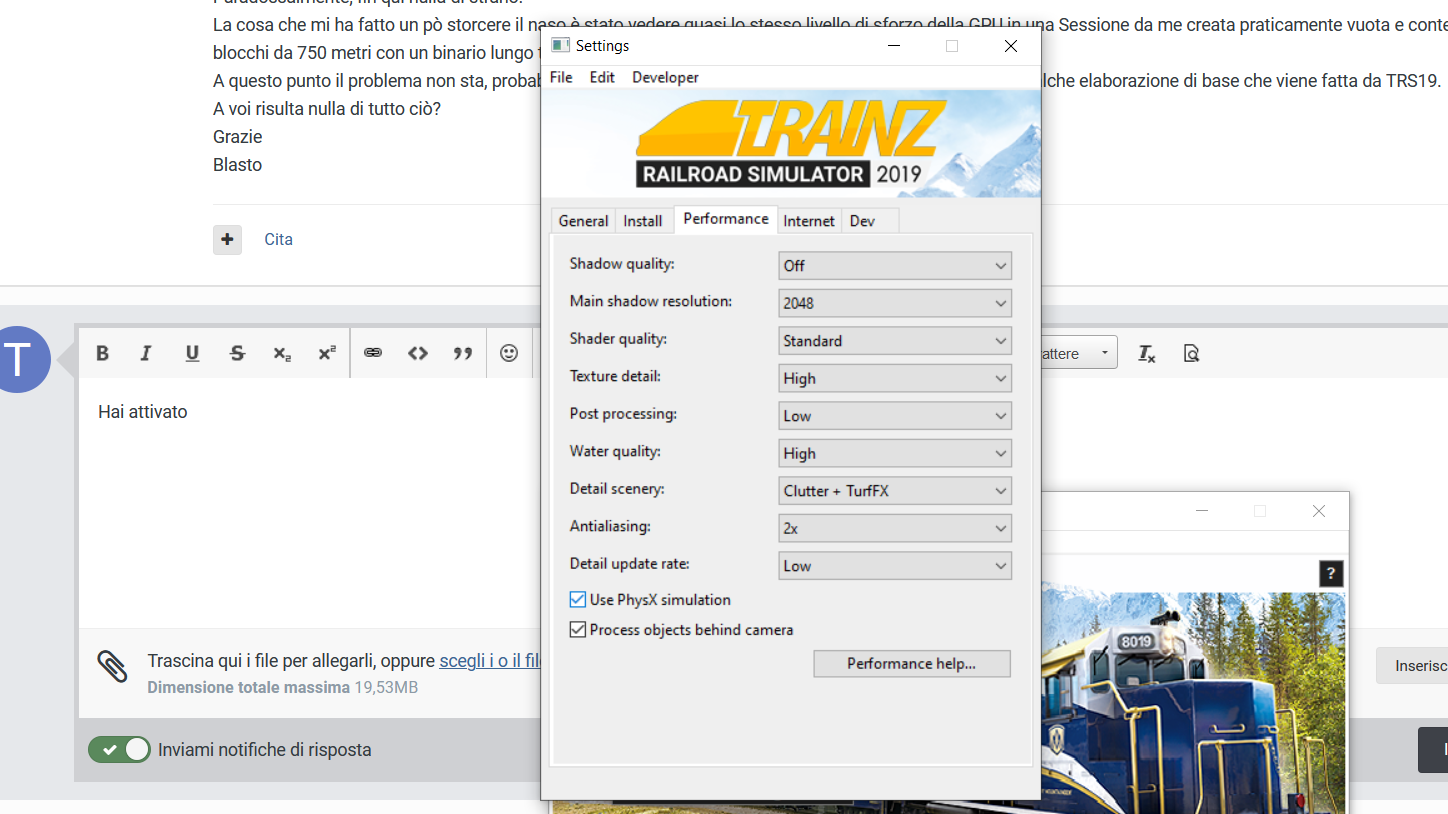Click the Inserisci button
Image resolution: width=1448 pixels, height=814 pixels.
[x=1412, y=666]
